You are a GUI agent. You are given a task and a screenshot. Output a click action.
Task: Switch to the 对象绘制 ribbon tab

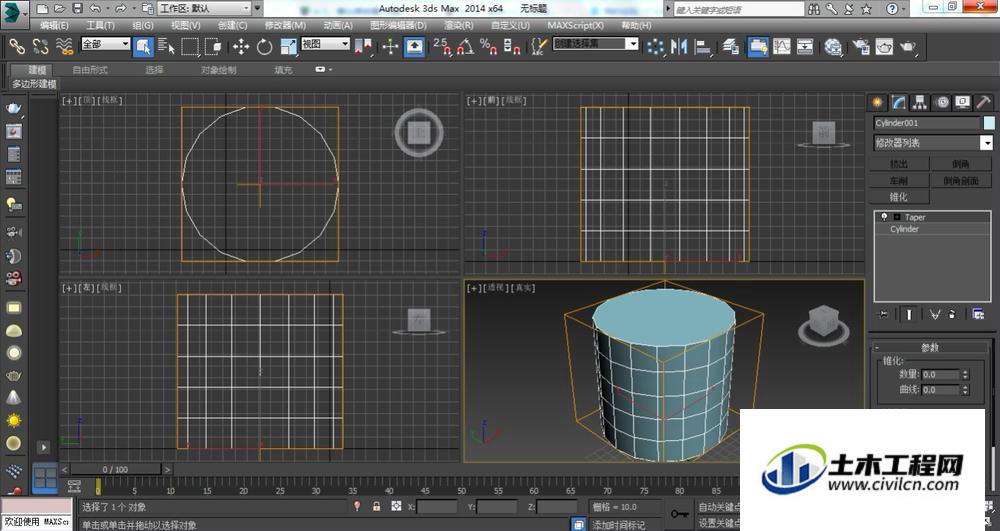click(218, 70)
